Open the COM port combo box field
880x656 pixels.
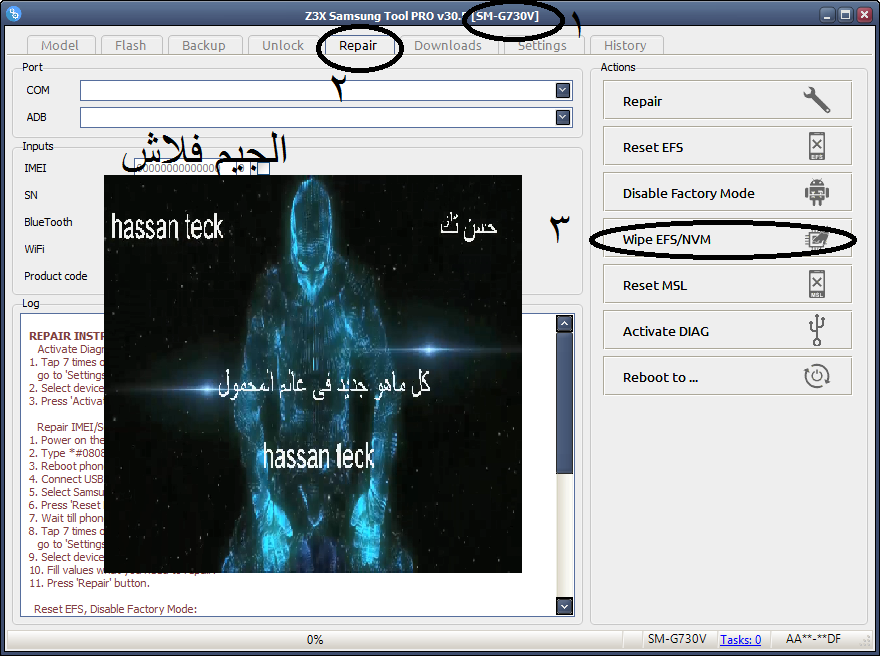click(x=326, y=90)
